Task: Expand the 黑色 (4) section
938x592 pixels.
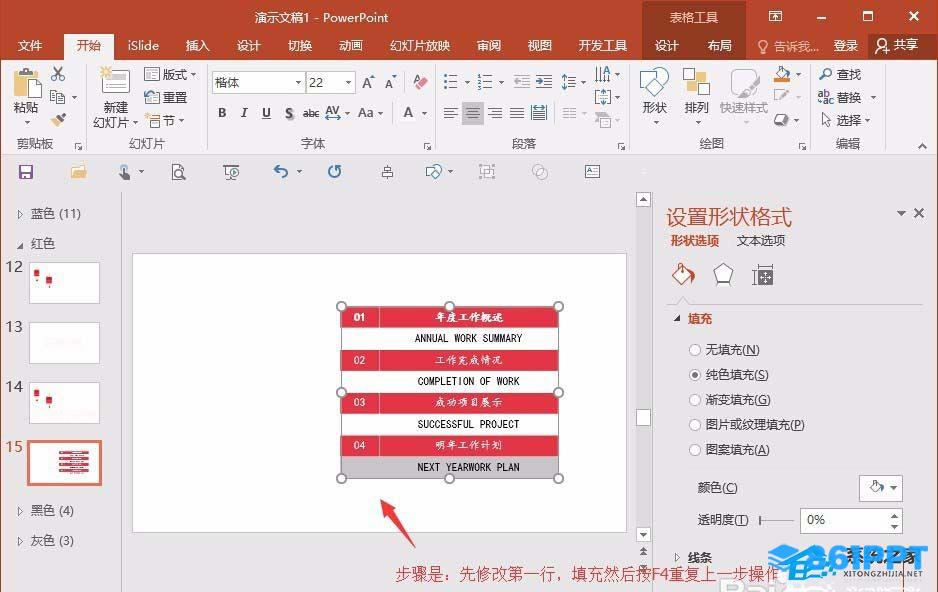Action: pyautogui.click(x=20, y=511)
